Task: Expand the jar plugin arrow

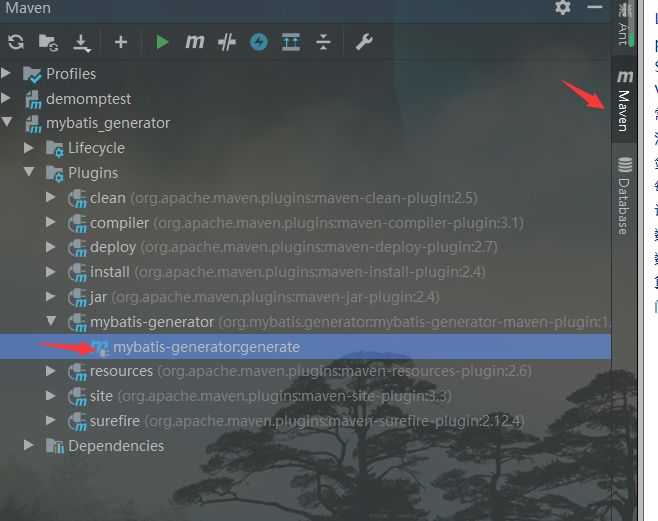Action: pos(51,297)
